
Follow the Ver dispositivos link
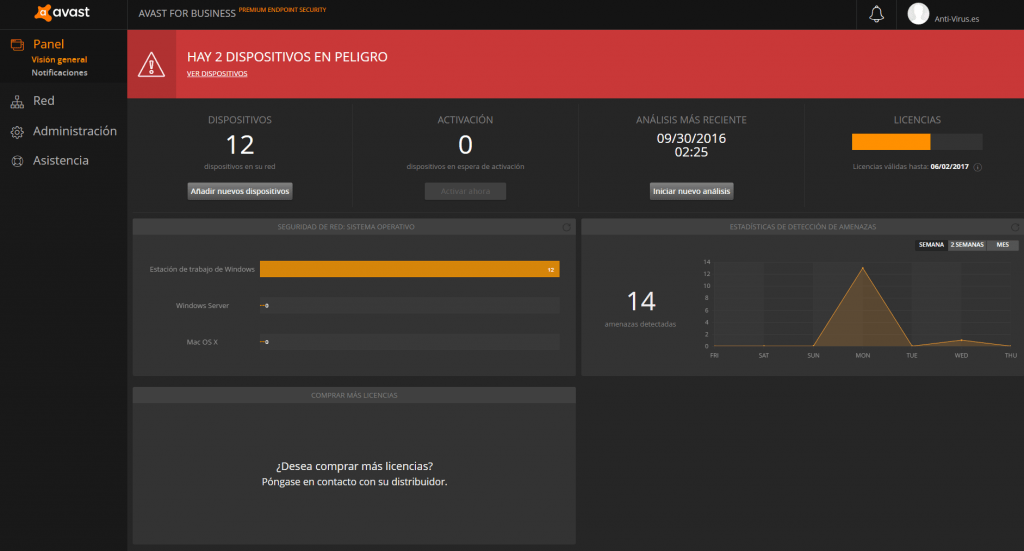(217, 74)
